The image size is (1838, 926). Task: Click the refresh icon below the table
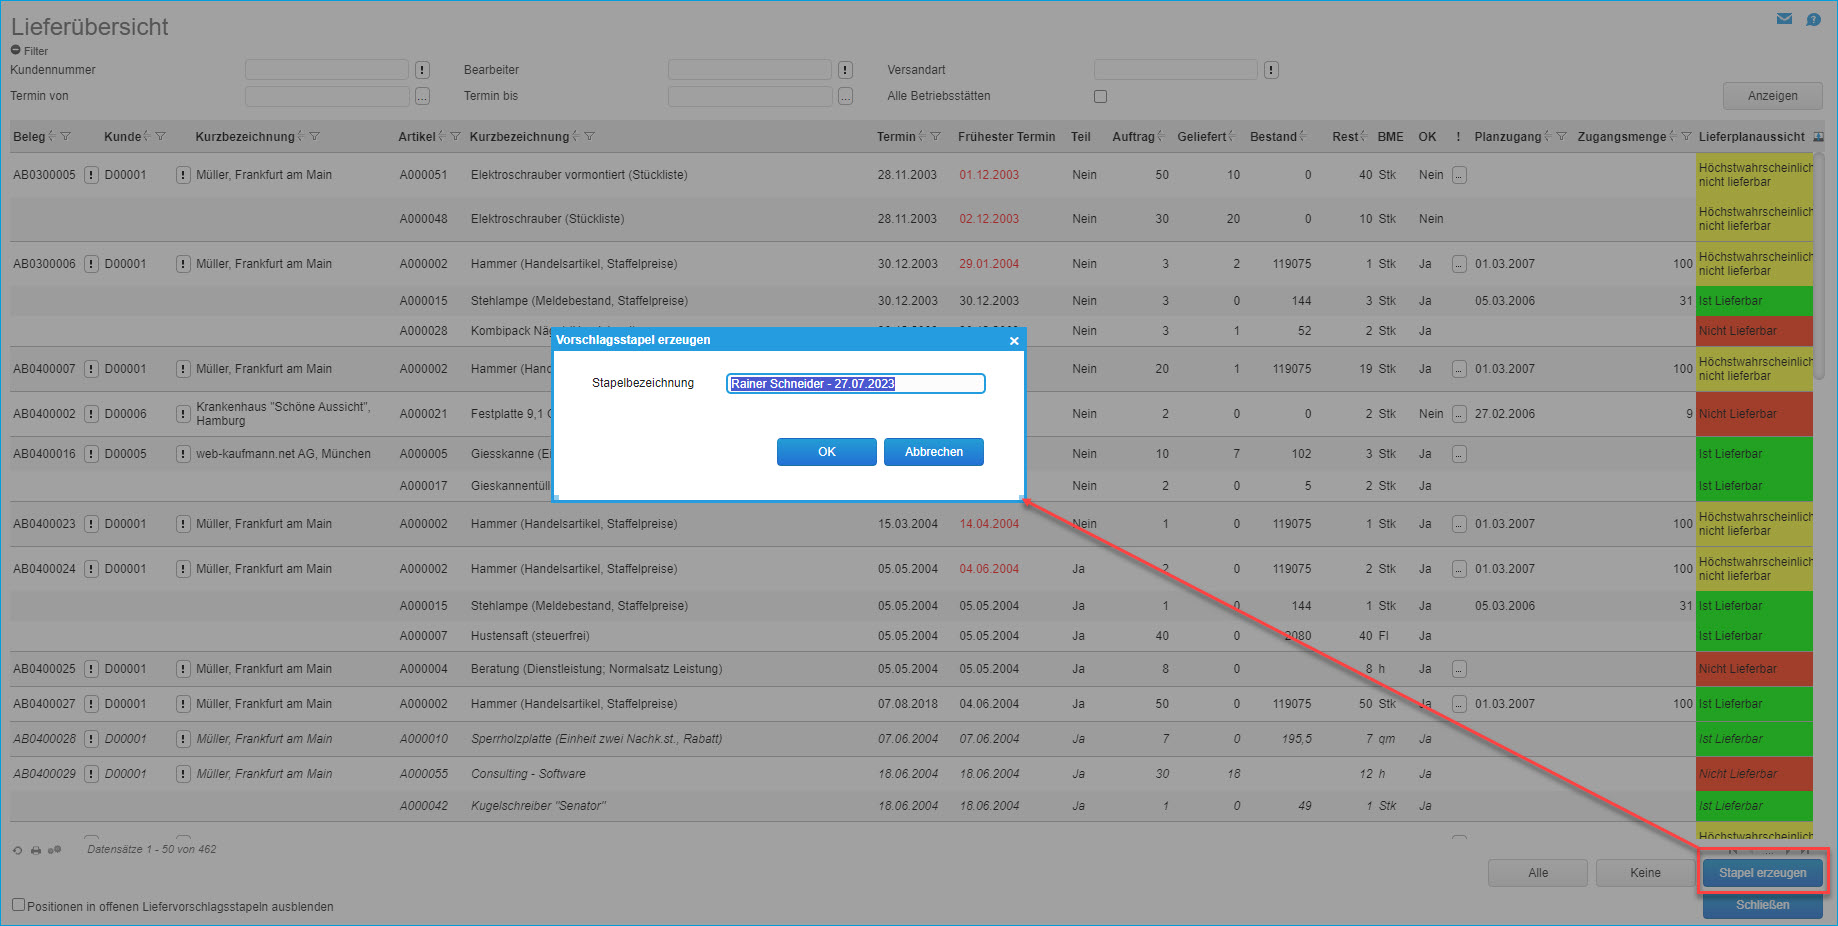[17, 850]
